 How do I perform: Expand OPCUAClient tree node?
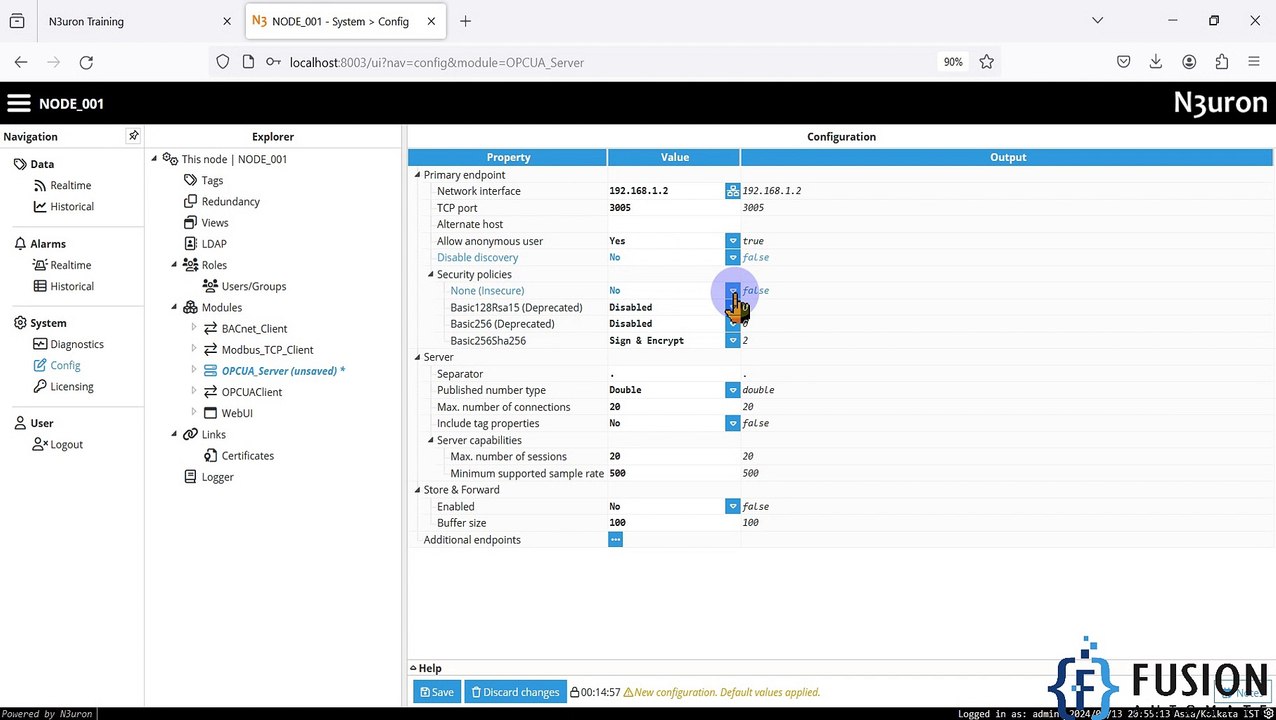click(194, 392)
